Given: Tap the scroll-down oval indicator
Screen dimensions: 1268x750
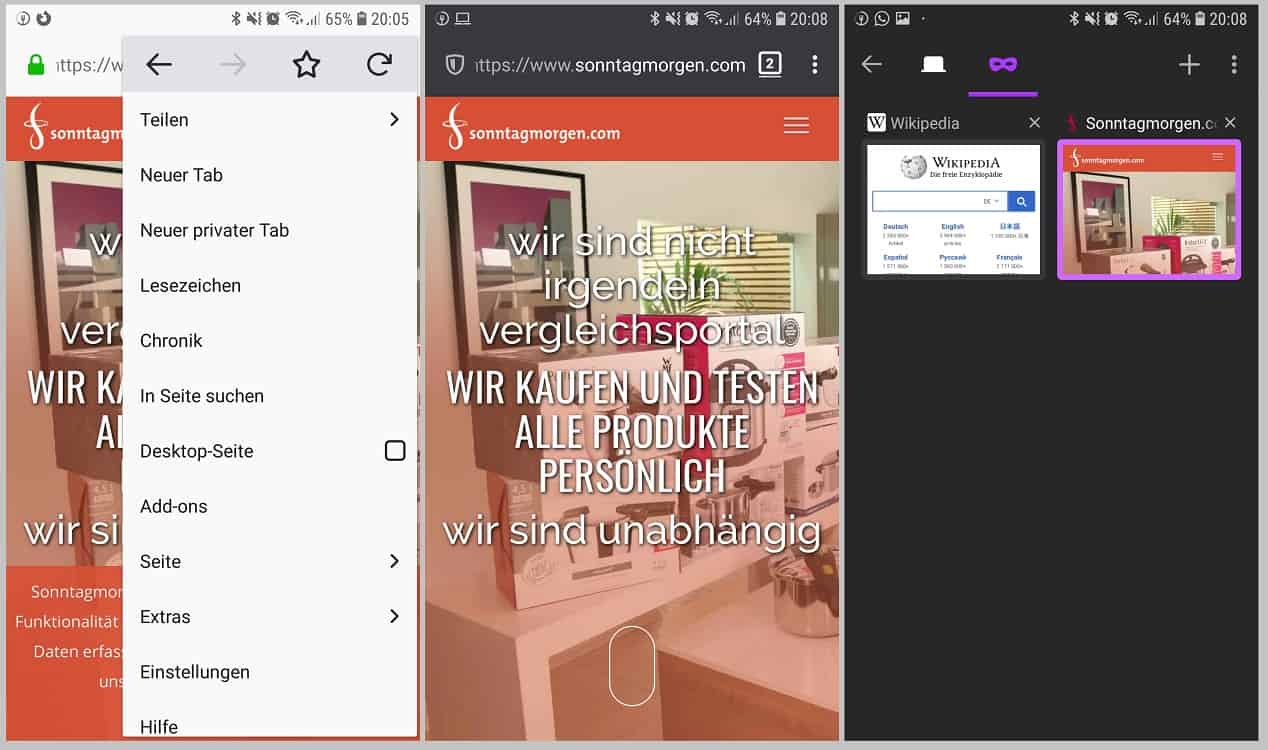Looking at the screenshot, I should tap(632, 666).
